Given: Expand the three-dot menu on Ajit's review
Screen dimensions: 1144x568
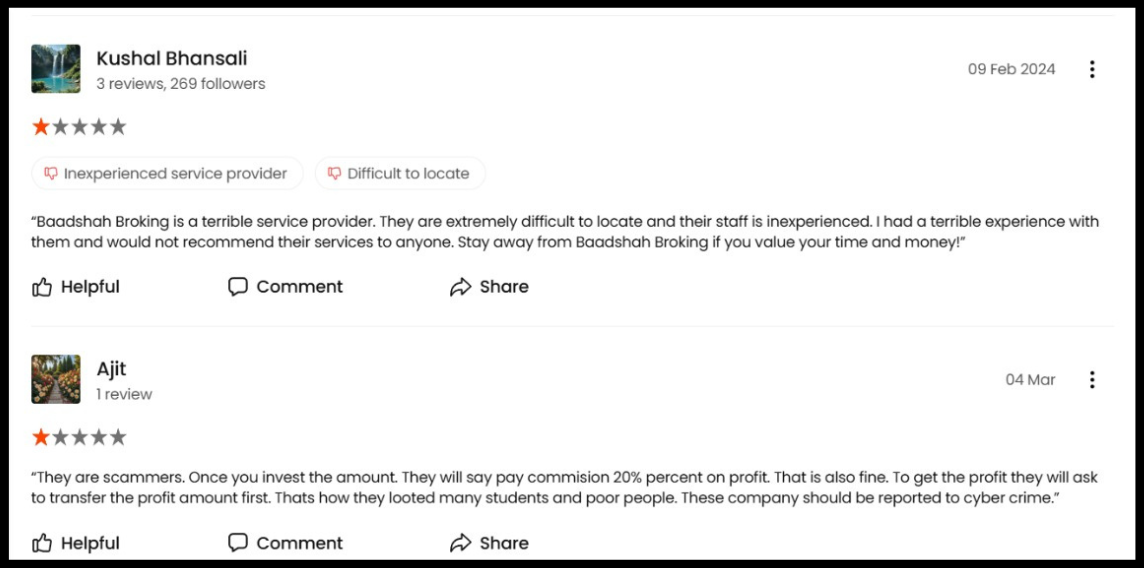Looking at the screenshot, I should coord(1092,379).
